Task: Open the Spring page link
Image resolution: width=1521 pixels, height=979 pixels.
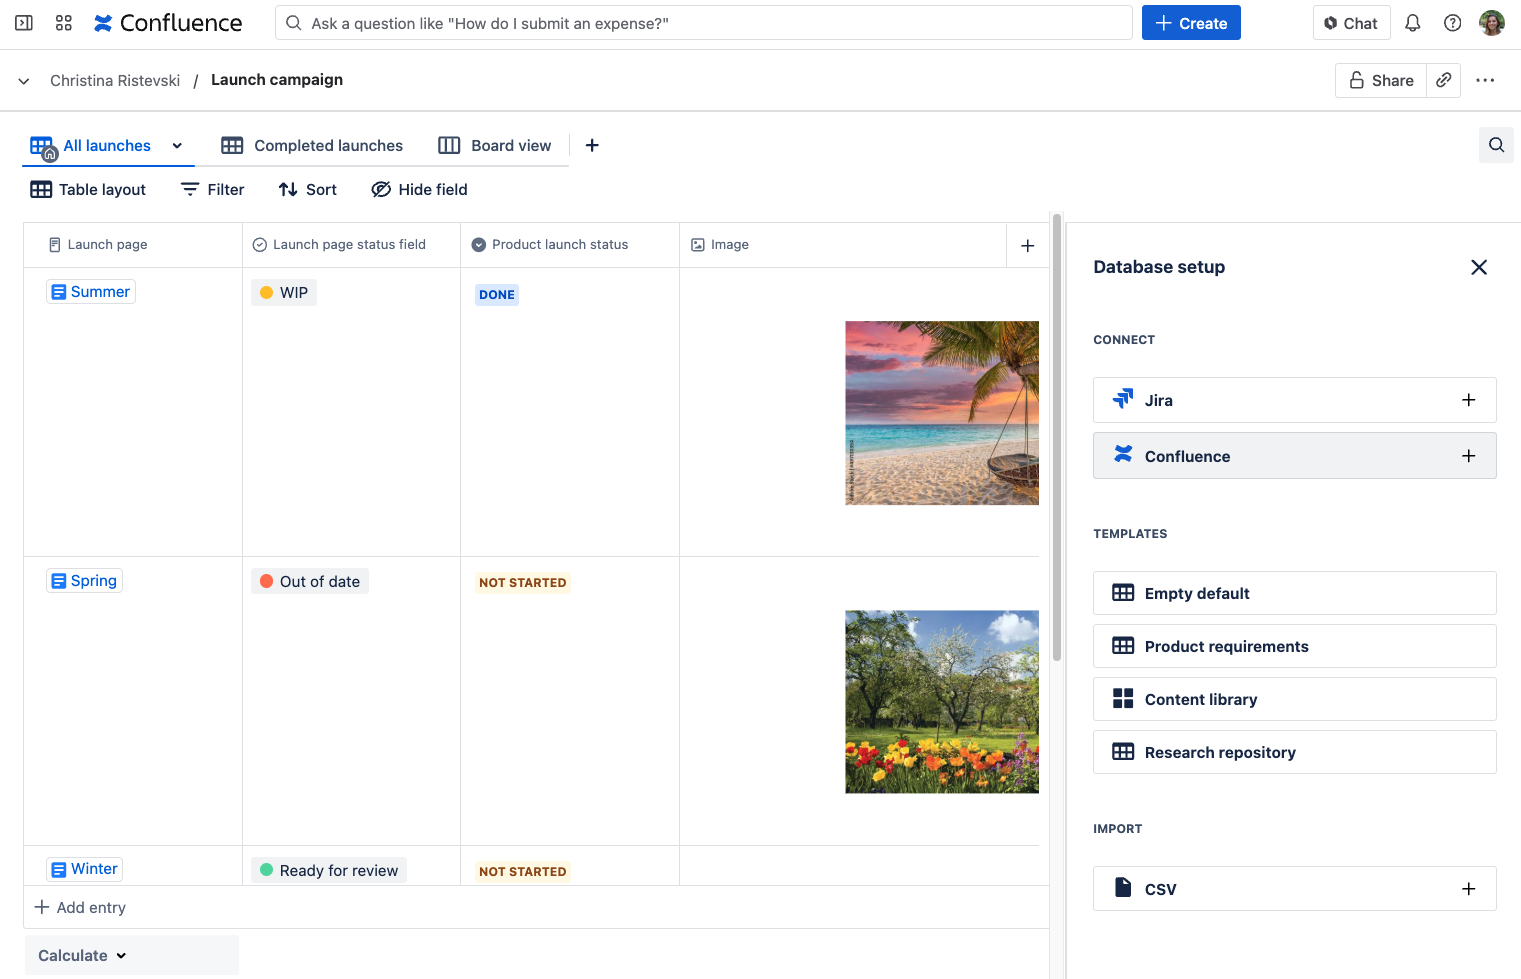Action: (85, 581)
